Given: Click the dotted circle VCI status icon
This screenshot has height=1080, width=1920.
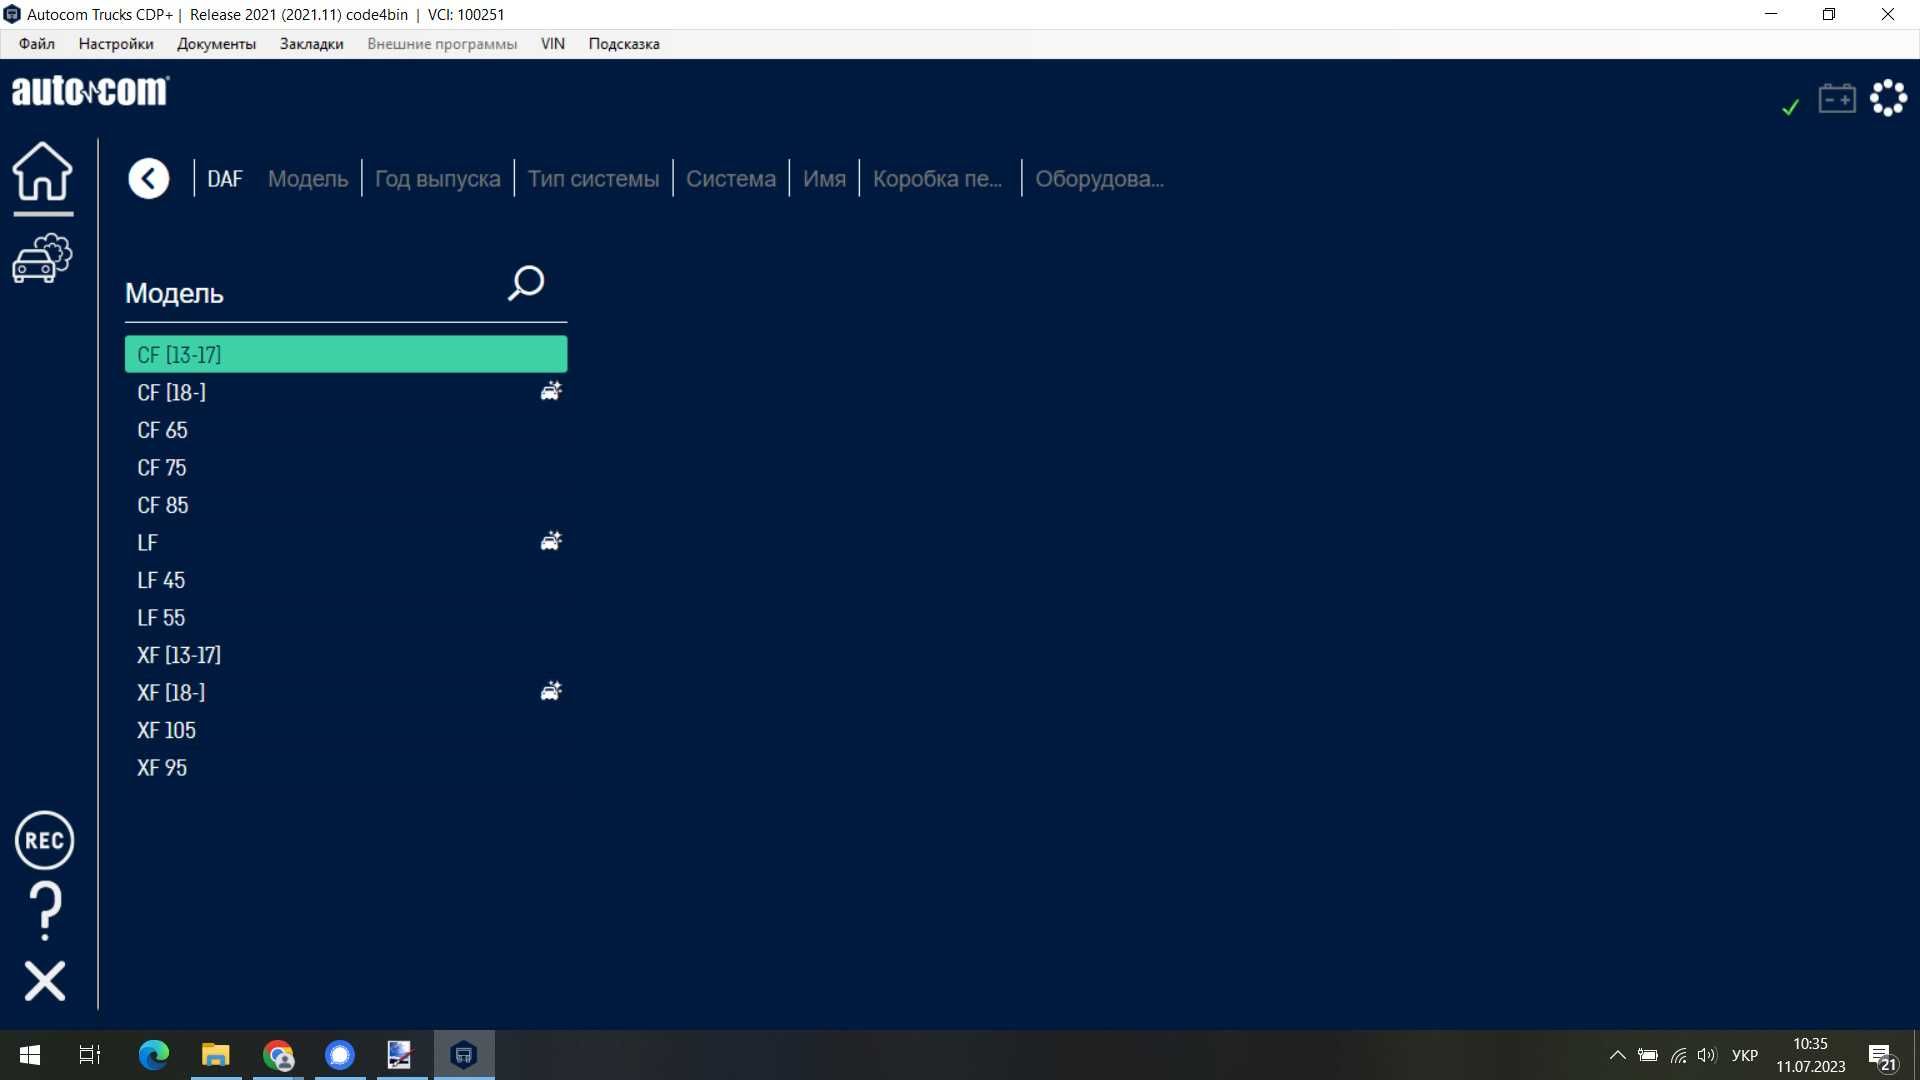Looking at the screenshot, I should pyautogui.click(x=1888, y=98).
